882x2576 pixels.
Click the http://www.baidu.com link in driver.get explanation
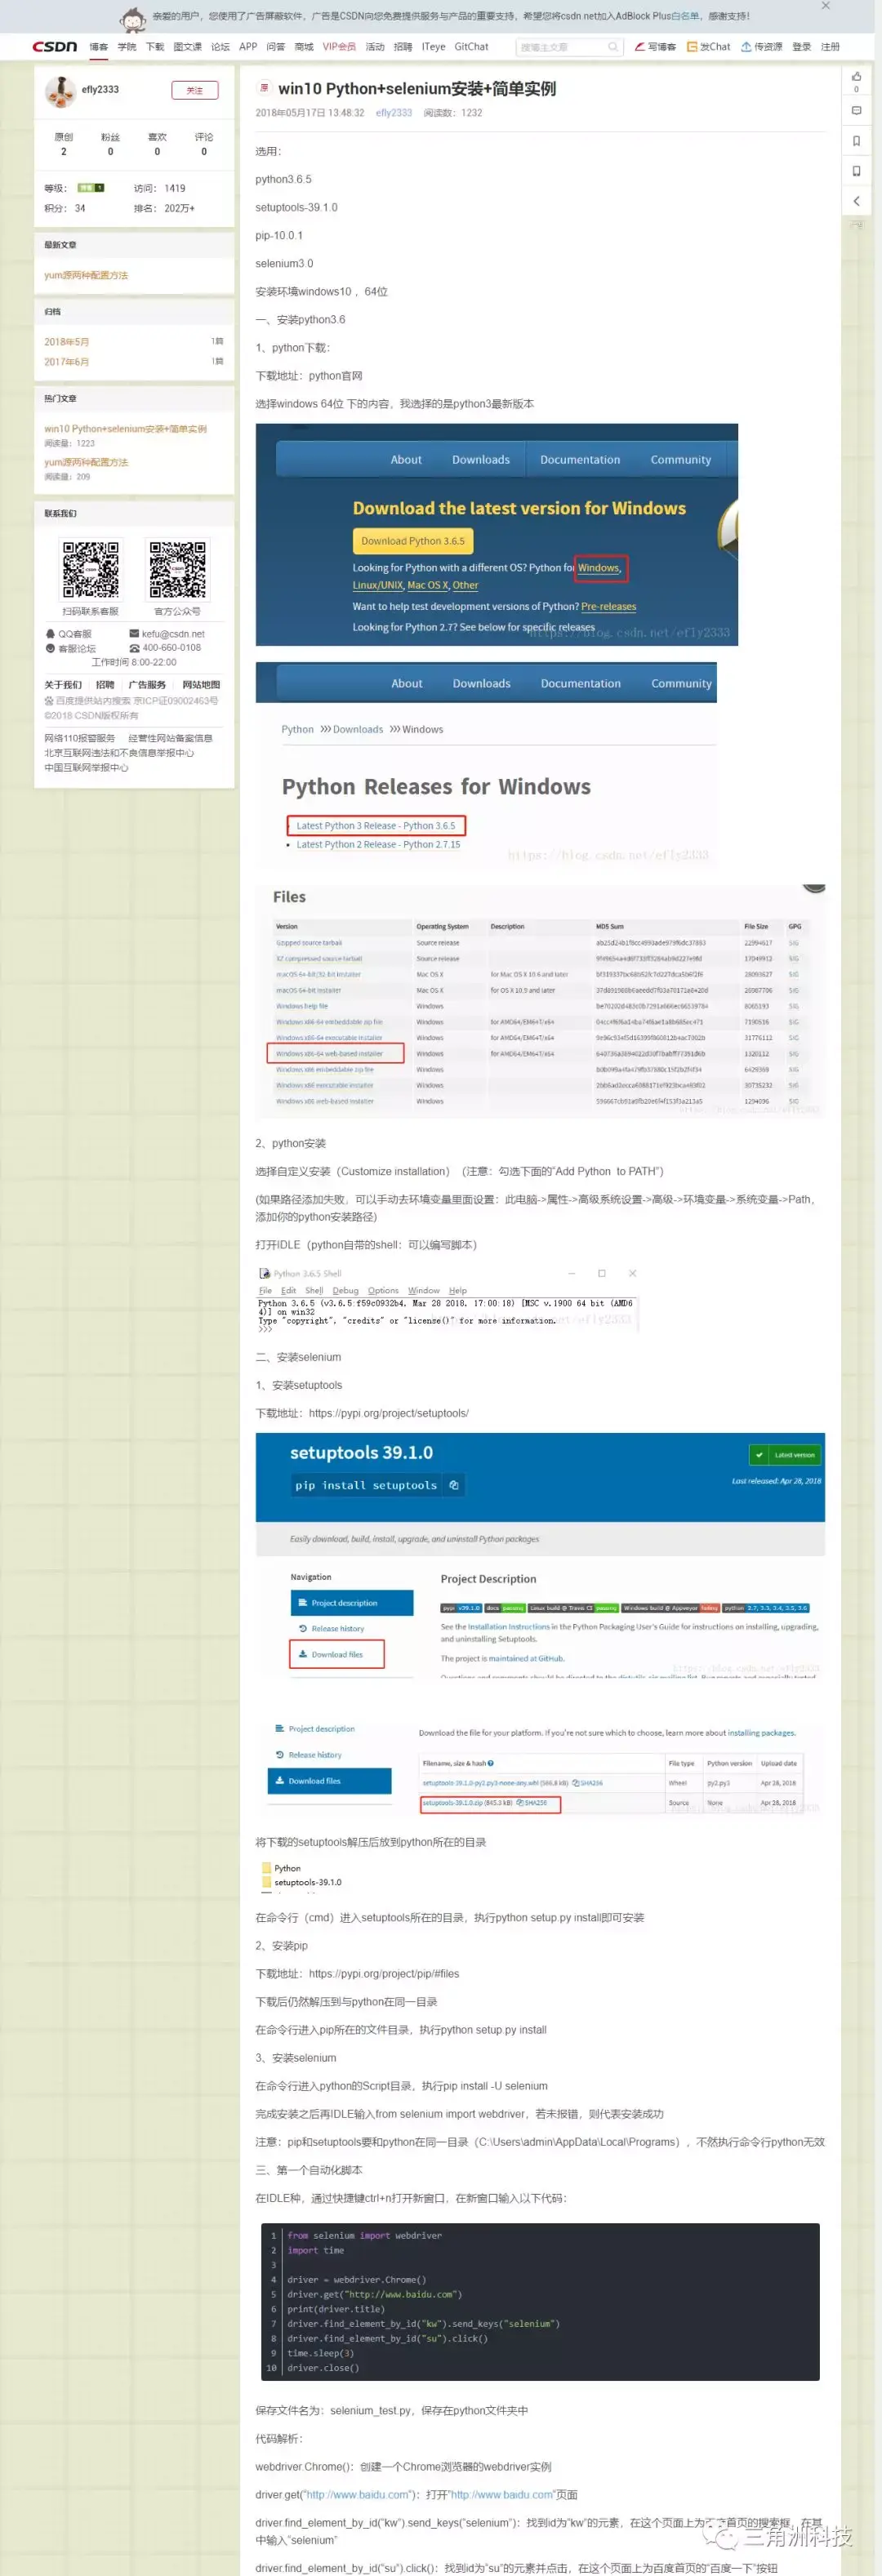click(x=359, y=2494)
